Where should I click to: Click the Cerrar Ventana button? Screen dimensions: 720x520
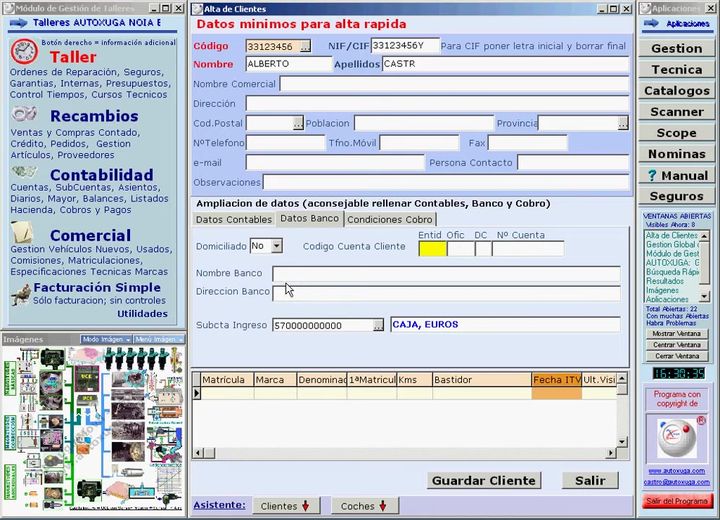click(676, 356)
